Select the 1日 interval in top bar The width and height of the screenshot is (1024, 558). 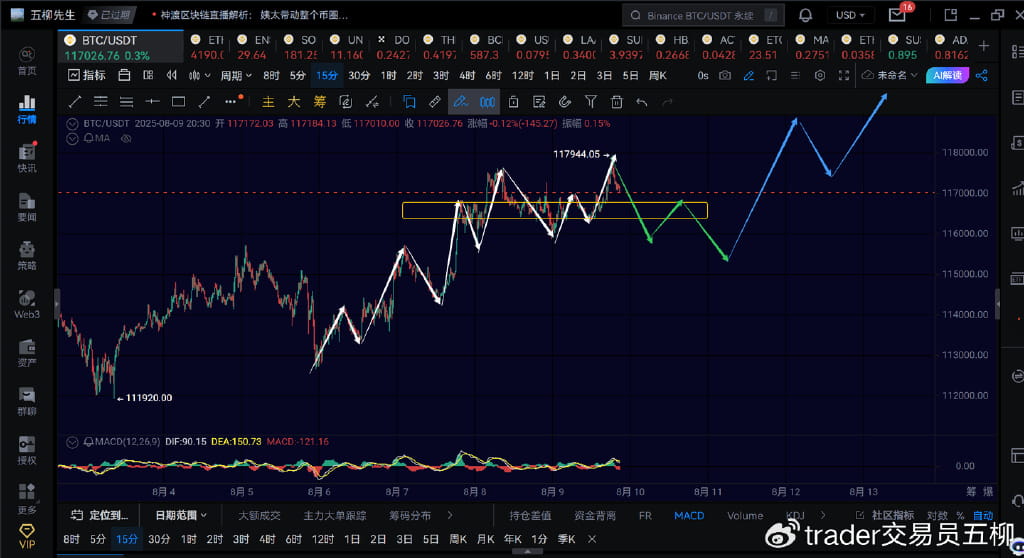(552, 75)
